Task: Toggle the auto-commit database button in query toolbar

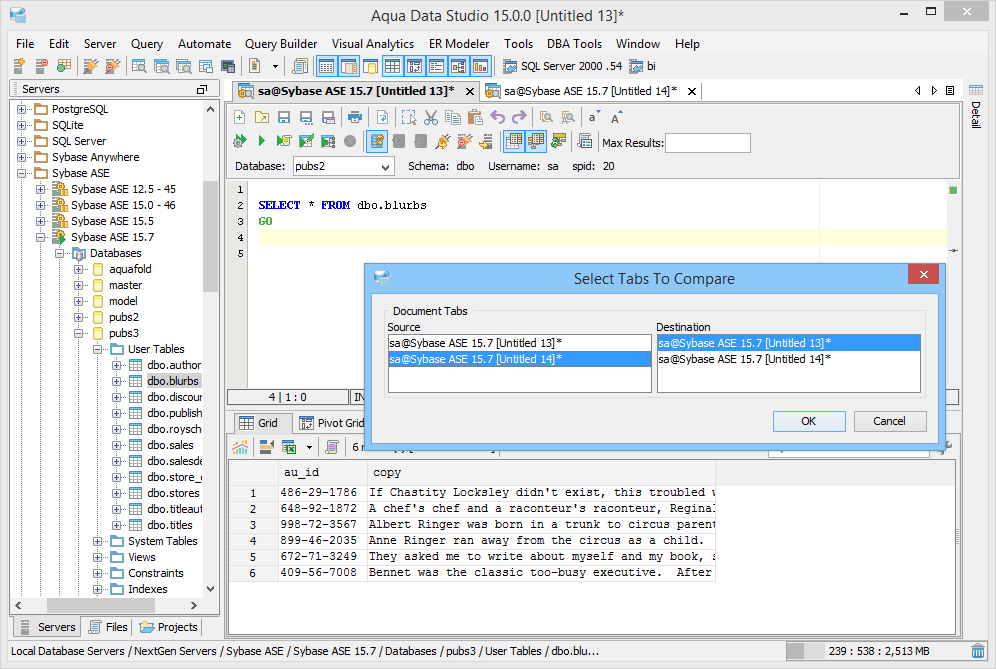Action: pyautogui.click(x=377, y=141)
